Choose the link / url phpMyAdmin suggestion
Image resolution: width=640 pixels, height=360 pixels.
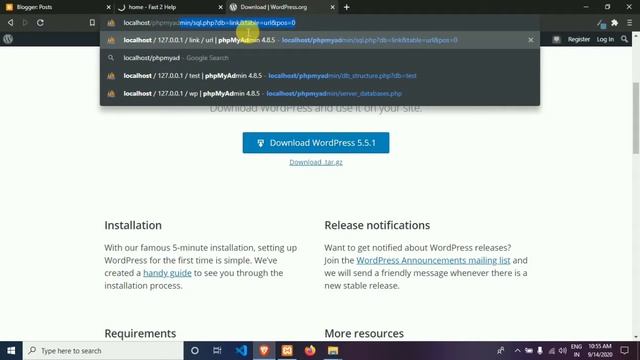click(320, 40)
